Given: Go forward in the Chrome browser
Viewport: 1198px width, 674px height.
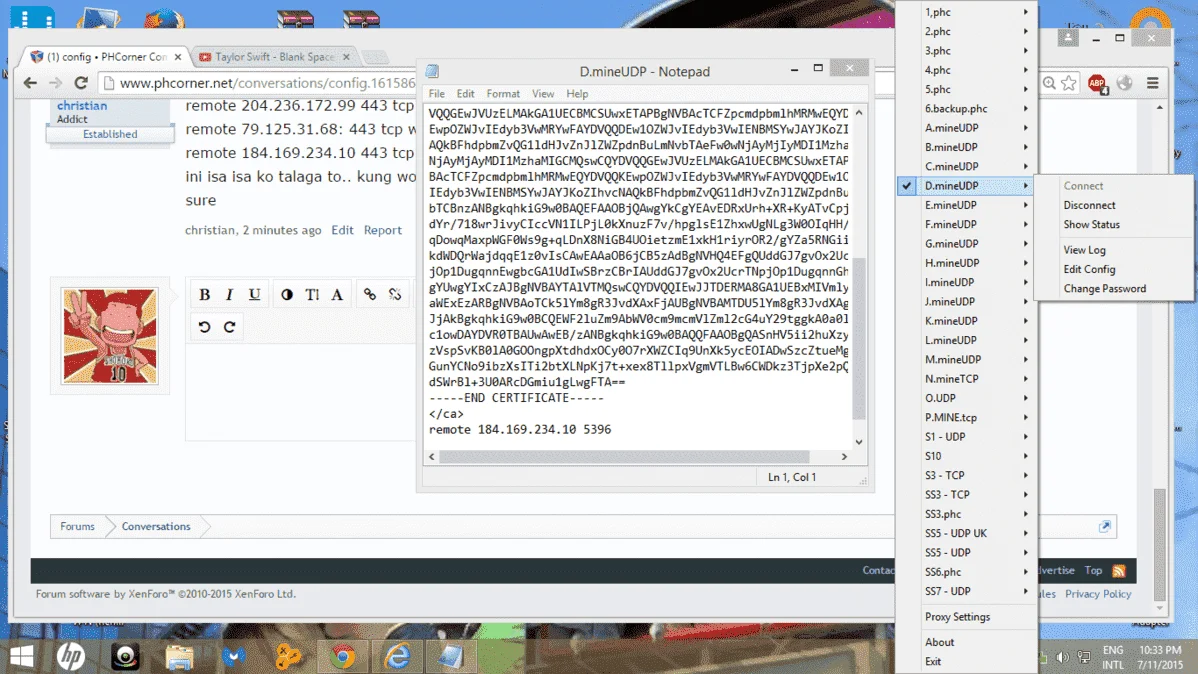Looking at the screenshot, I should 55,83.
